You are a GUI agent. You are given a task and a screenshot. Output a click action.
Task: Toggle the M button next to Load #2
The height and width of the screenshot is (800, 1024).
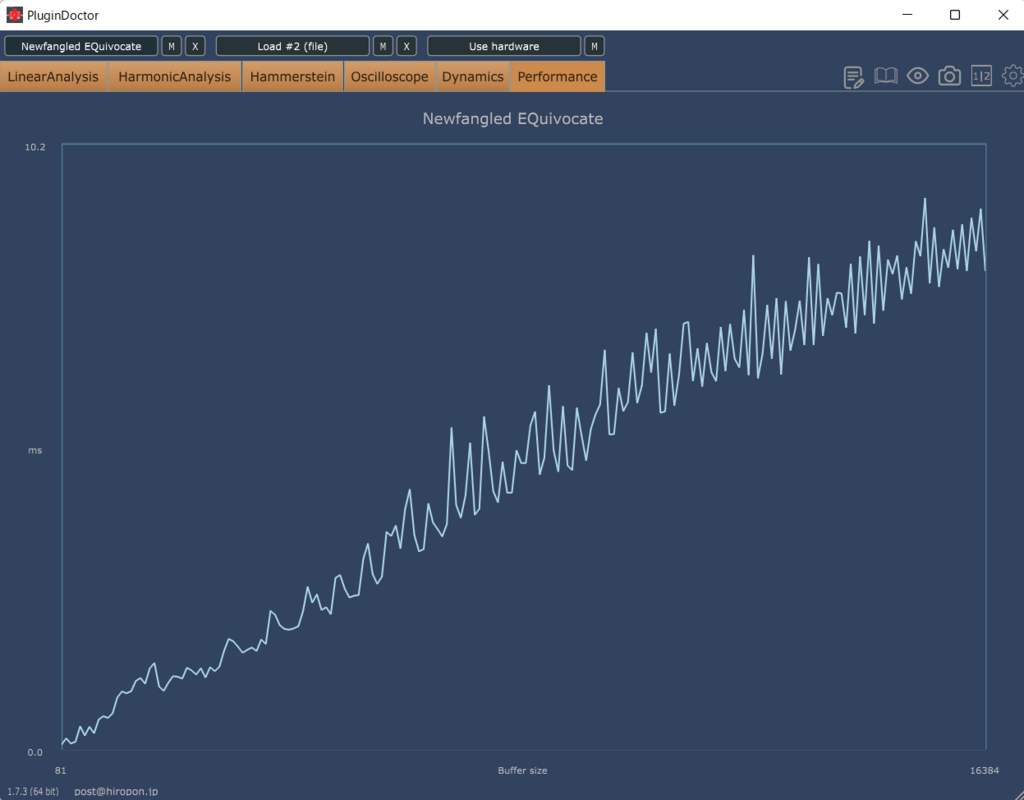pos(383,46)
